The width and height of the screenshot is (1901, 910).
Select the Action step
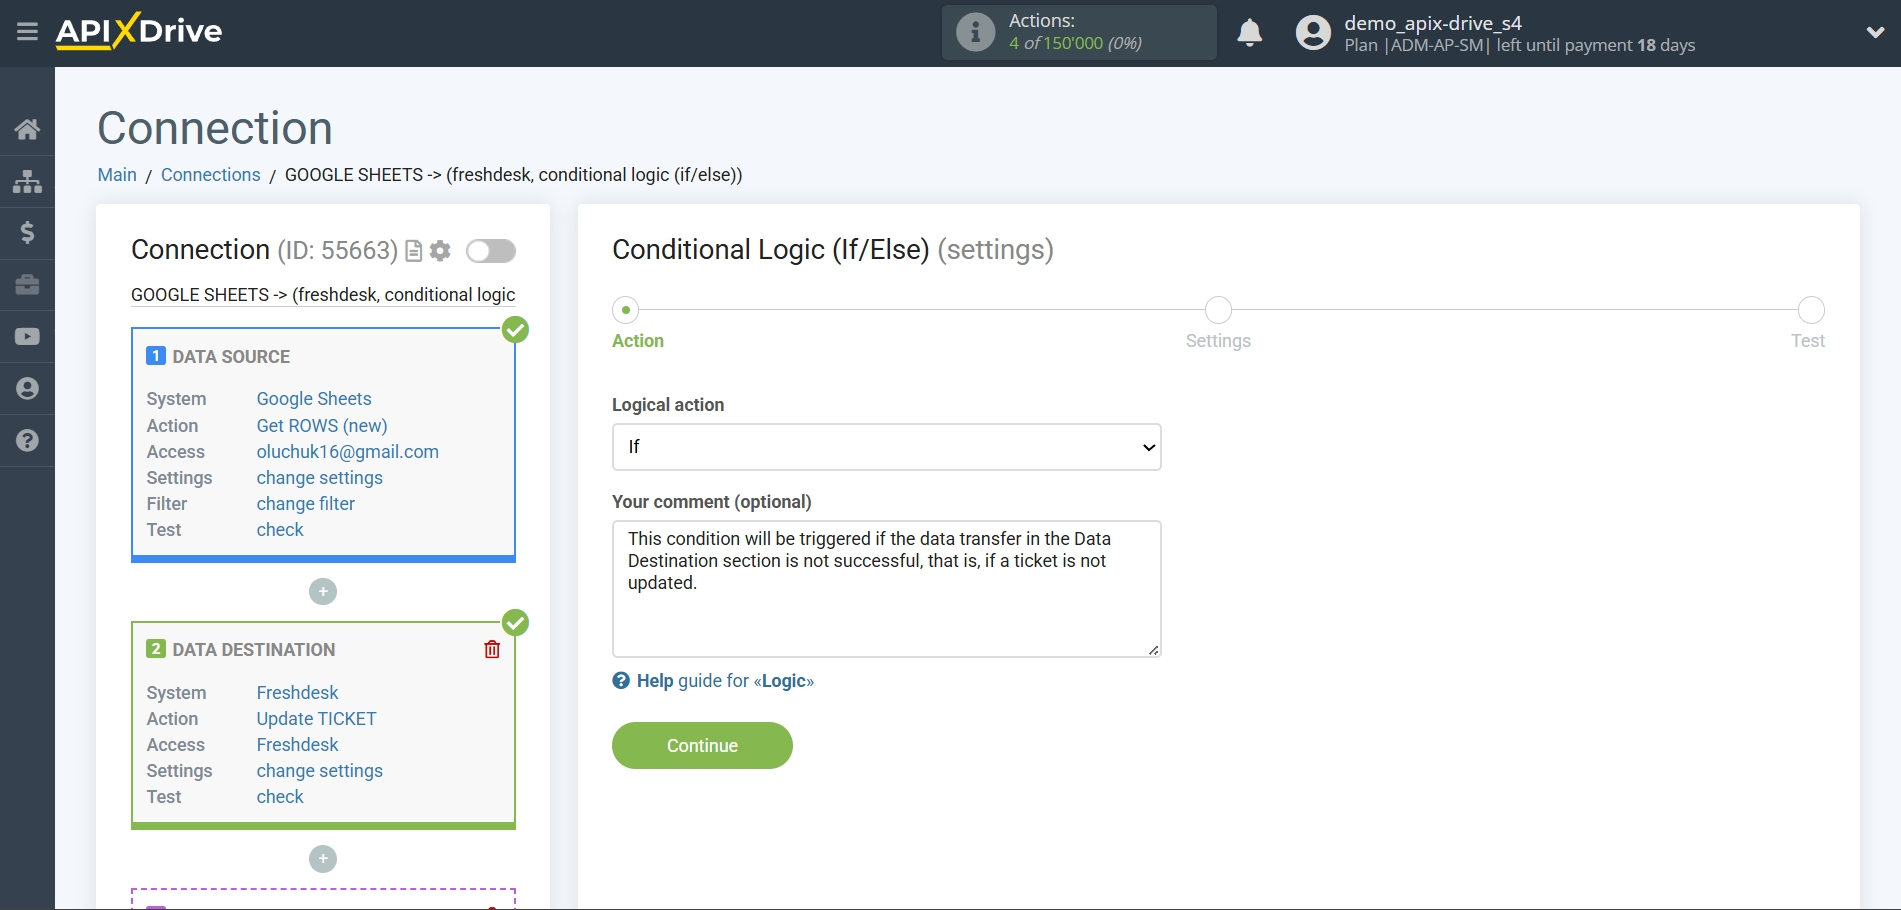click(x=626, y=310)
